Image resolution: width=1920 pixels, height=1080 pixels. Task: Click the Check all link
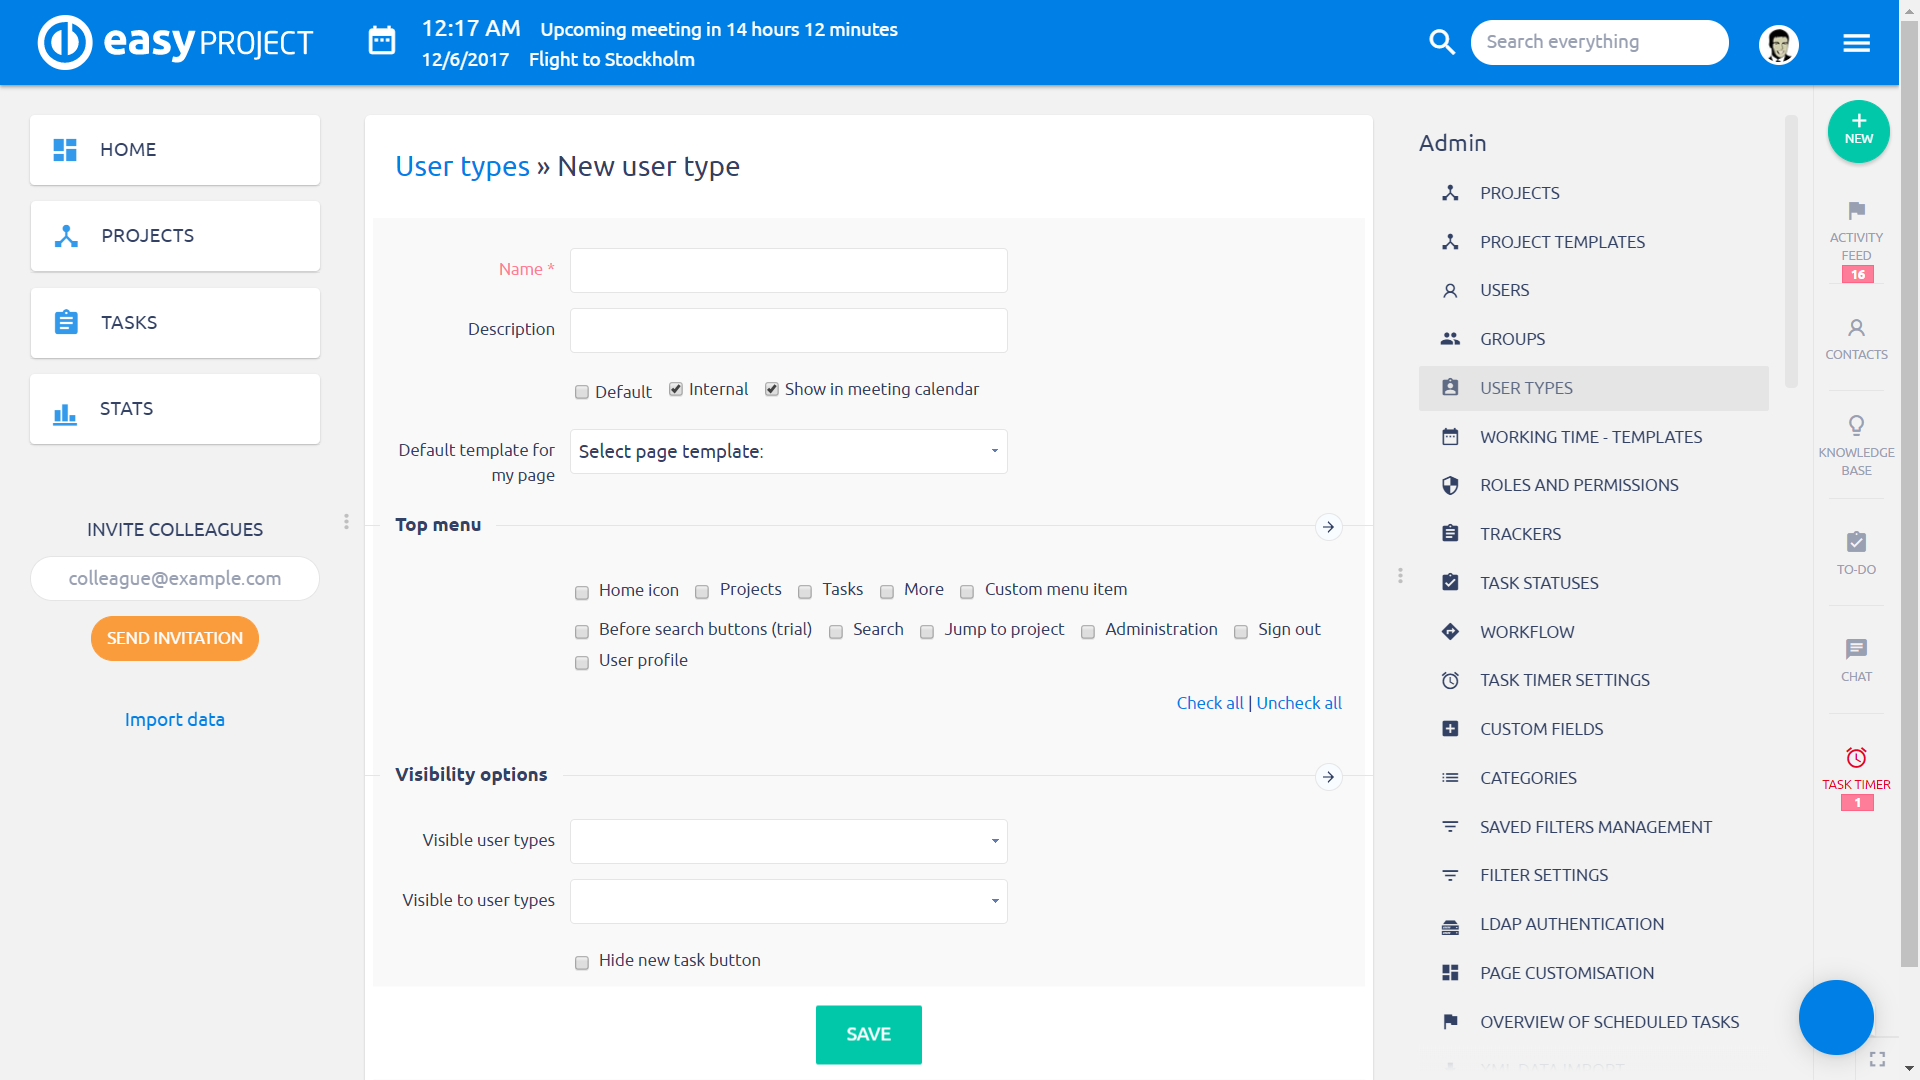(x=1210, y=703)
